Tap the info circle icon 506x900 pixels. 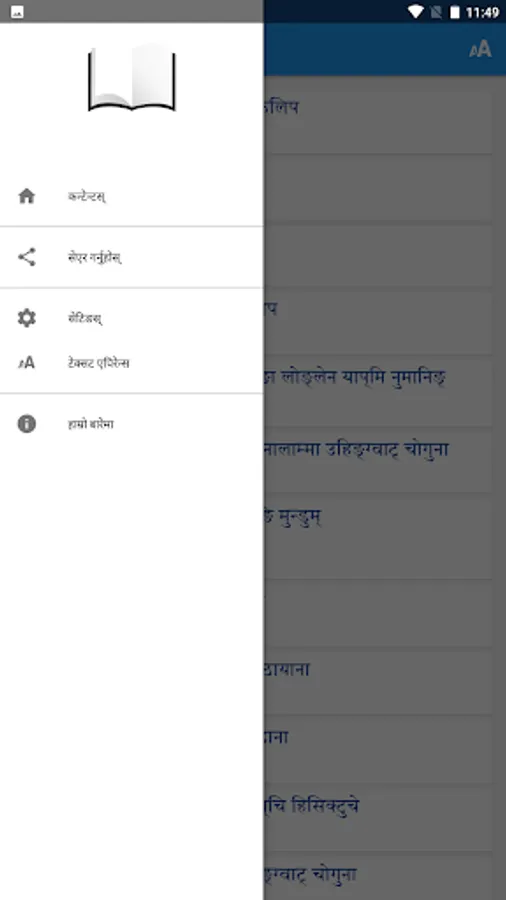26,424
